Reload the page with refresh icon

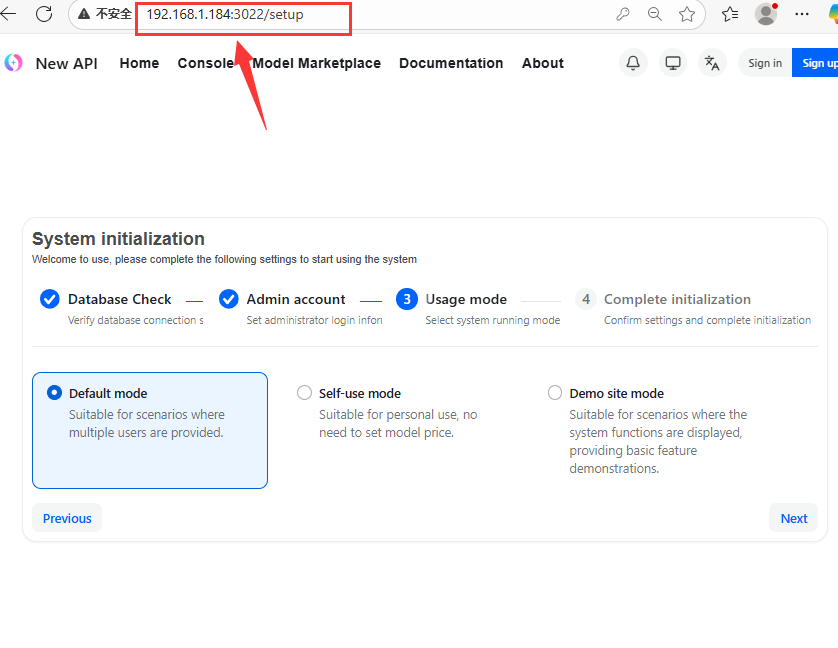point(44,14)
